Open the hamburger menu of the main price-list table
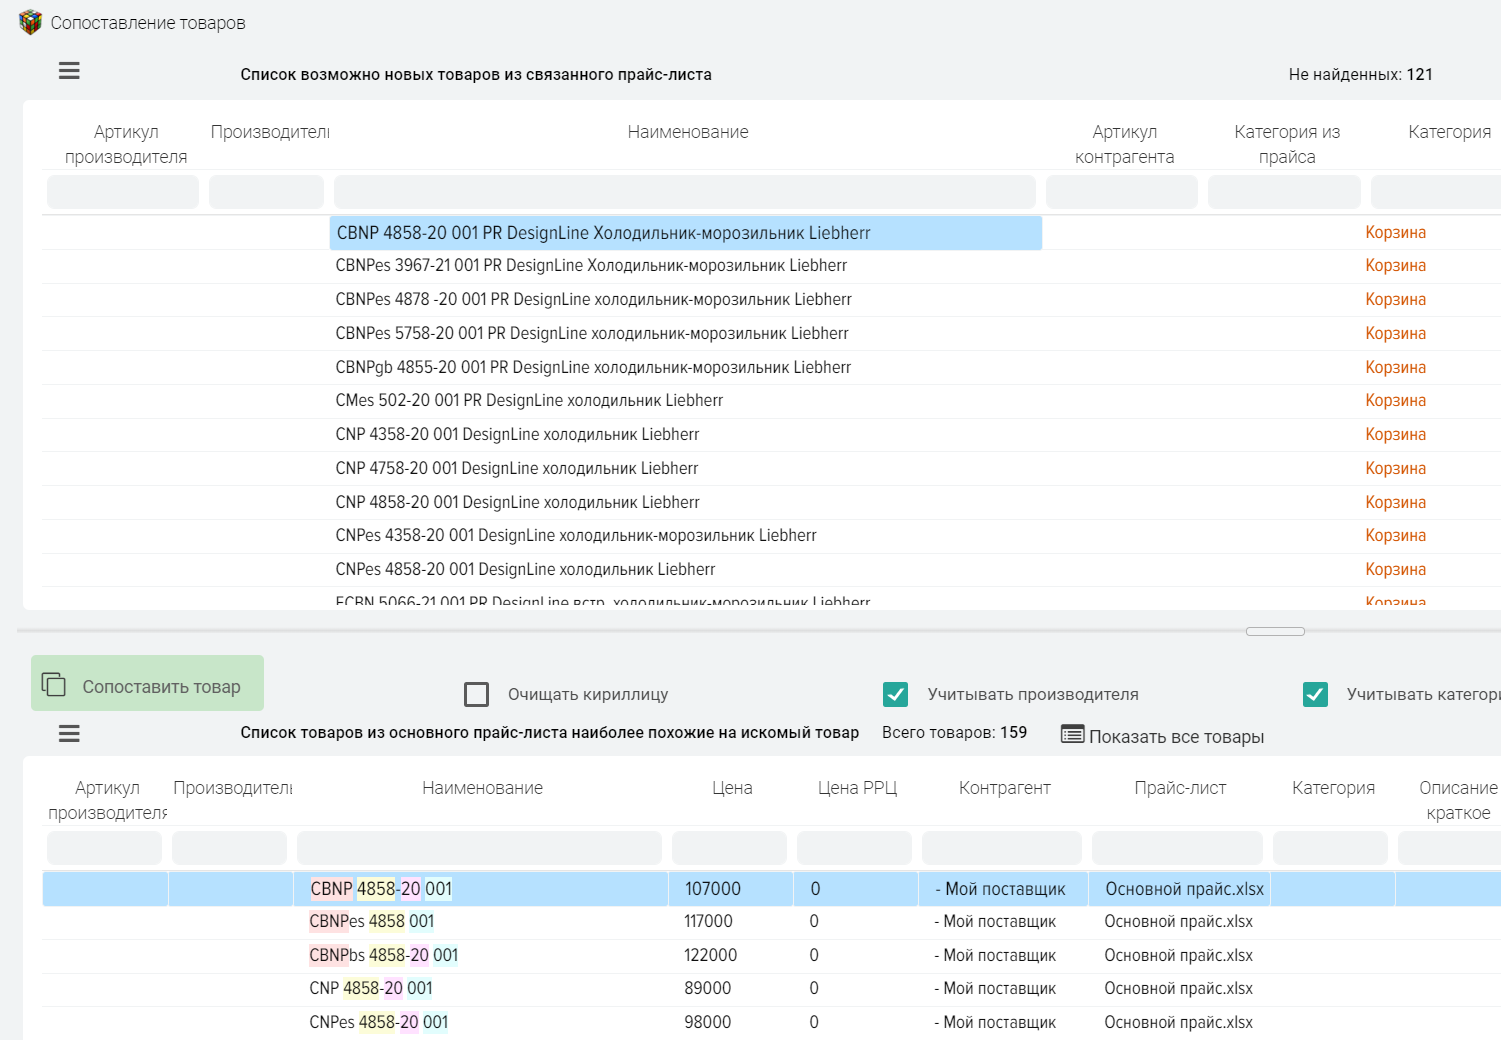 pos(69,734)
